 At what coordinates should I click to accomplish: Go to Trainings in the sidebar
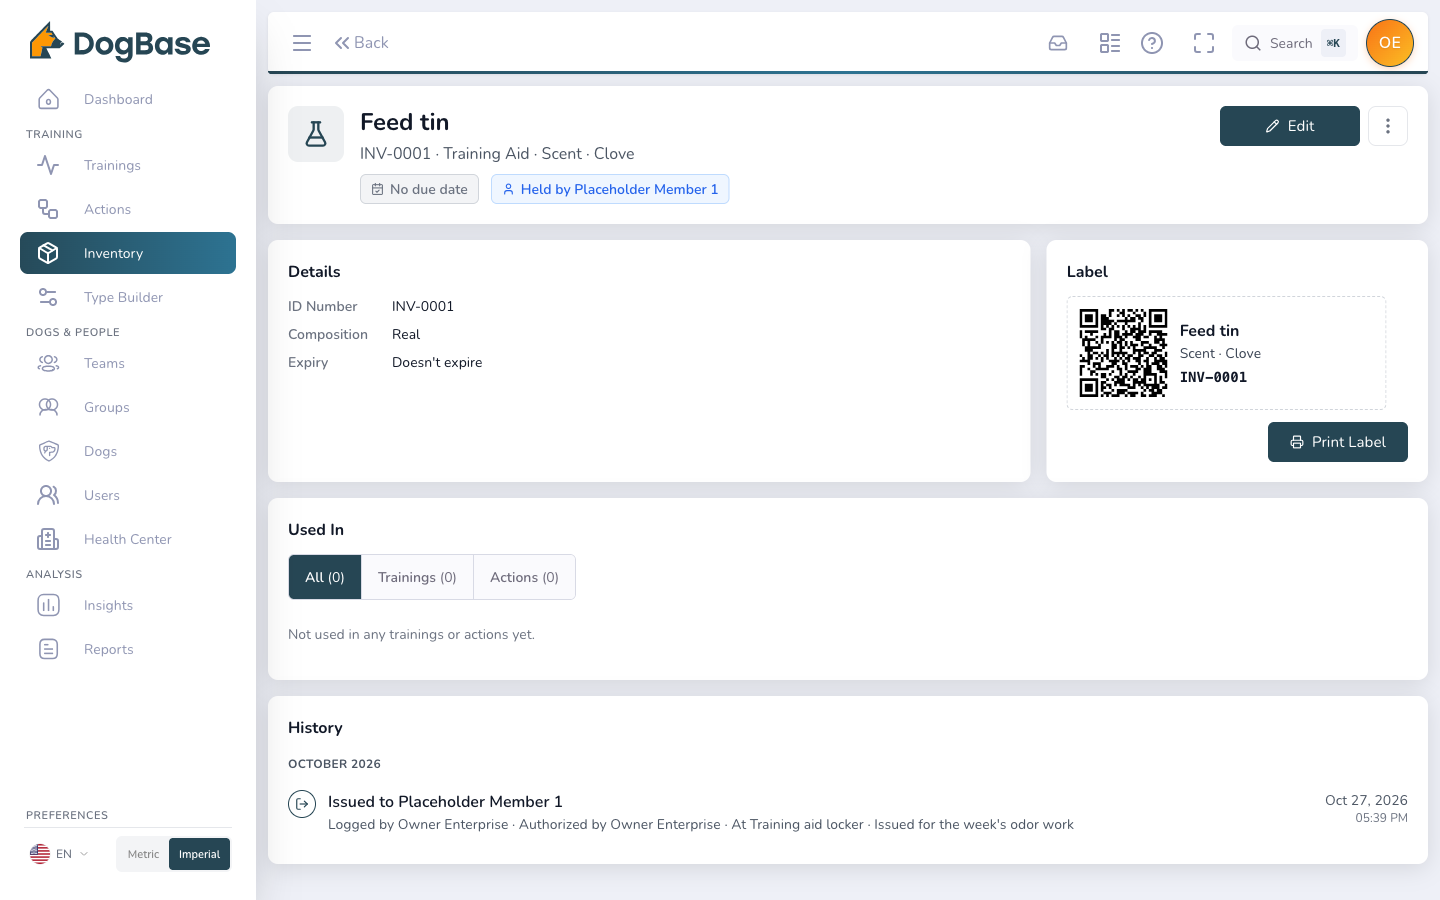[128, 165]
